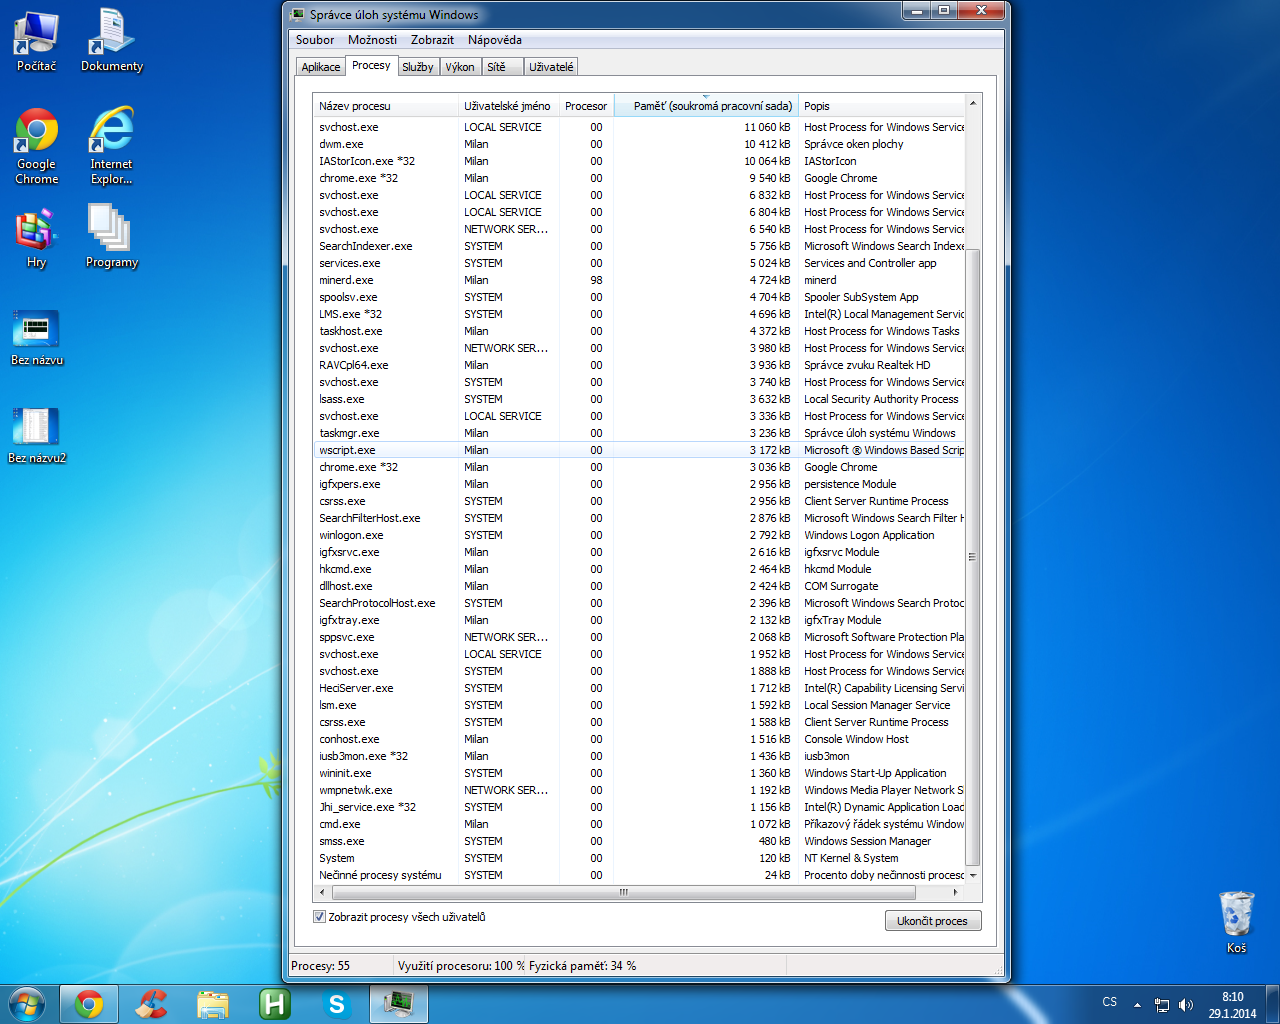Screen dimensions: 1280x1024
Task: Open the Možnosti menu
Action: click(372, 40)
